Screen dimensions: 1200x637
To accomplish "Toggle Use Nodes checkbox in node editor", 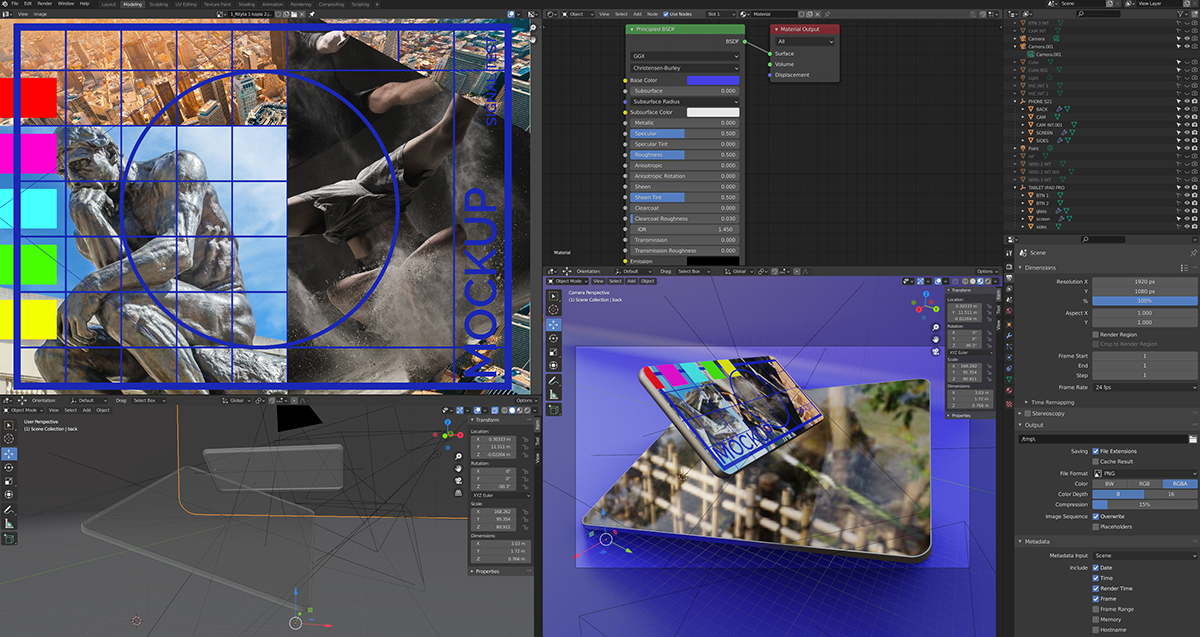I will click(664, 14).
